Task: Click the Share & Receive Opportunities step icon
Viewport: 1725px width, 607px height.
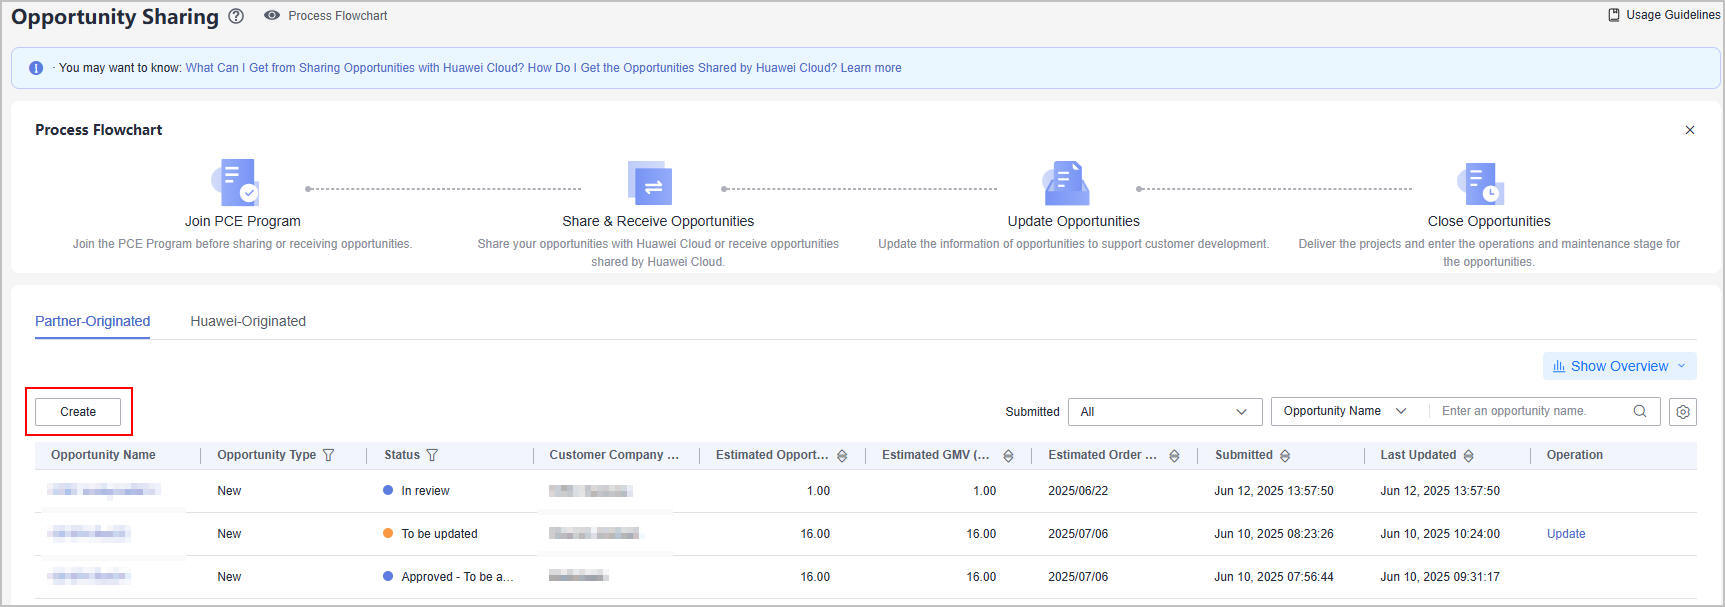Action: click(650, 182)
